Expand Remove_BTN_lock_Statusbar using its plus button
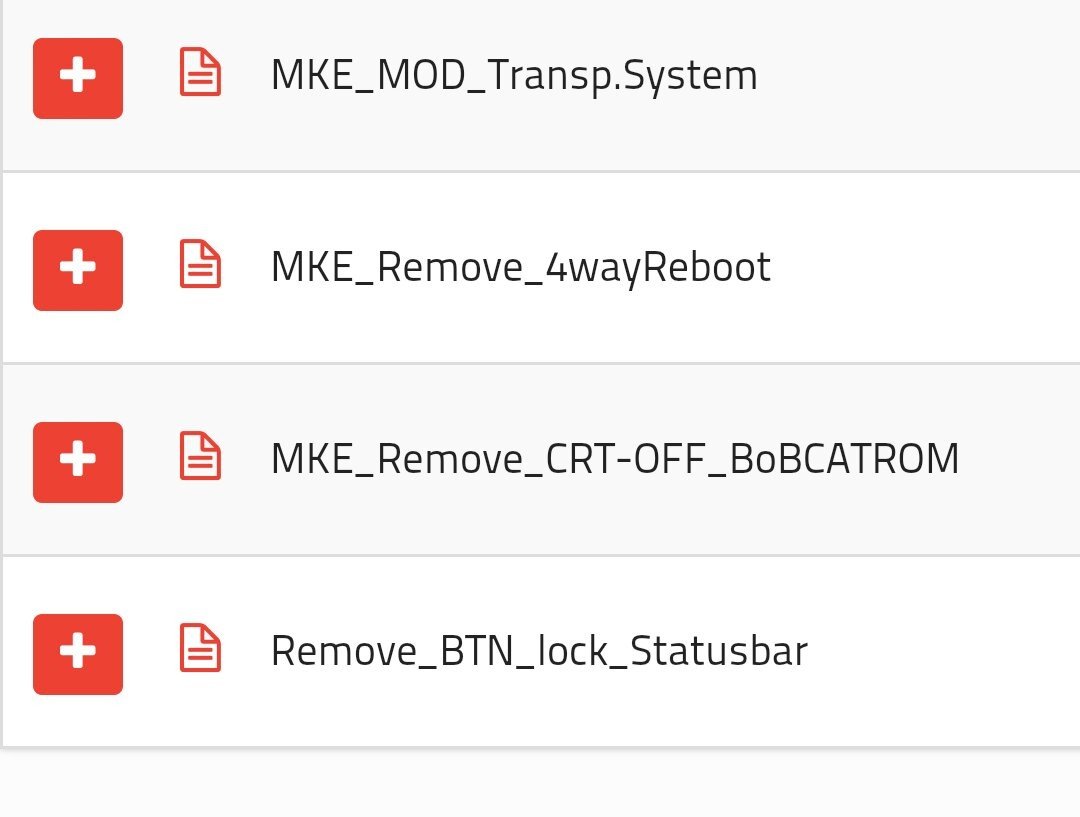This screenshot has width=1080, height=817. point(78,654)
